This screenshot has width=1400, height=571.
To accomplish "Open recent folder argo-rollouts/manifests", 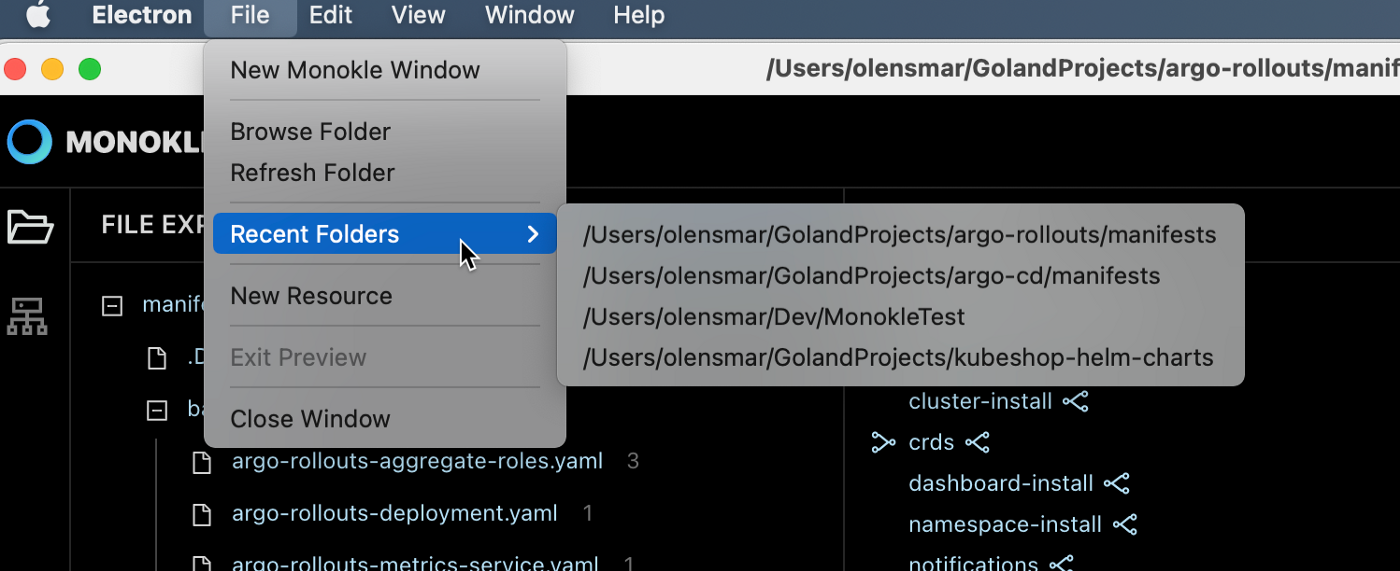I will pyautogui.click(x=900, y=235).
